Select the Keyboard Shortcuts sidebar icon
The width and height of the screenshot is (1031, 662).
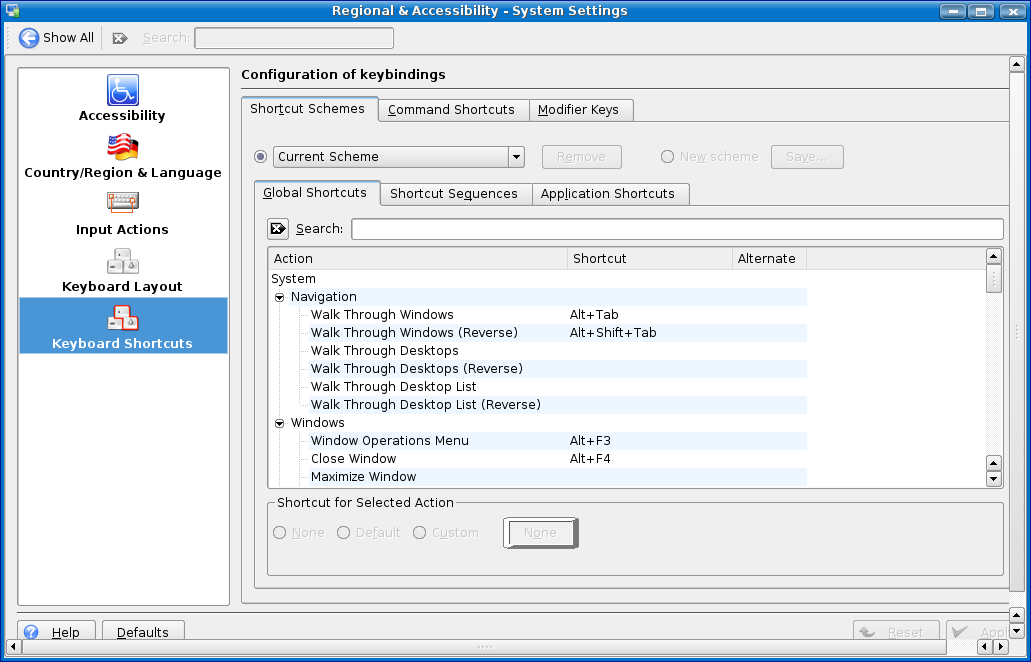click(123, 318)
